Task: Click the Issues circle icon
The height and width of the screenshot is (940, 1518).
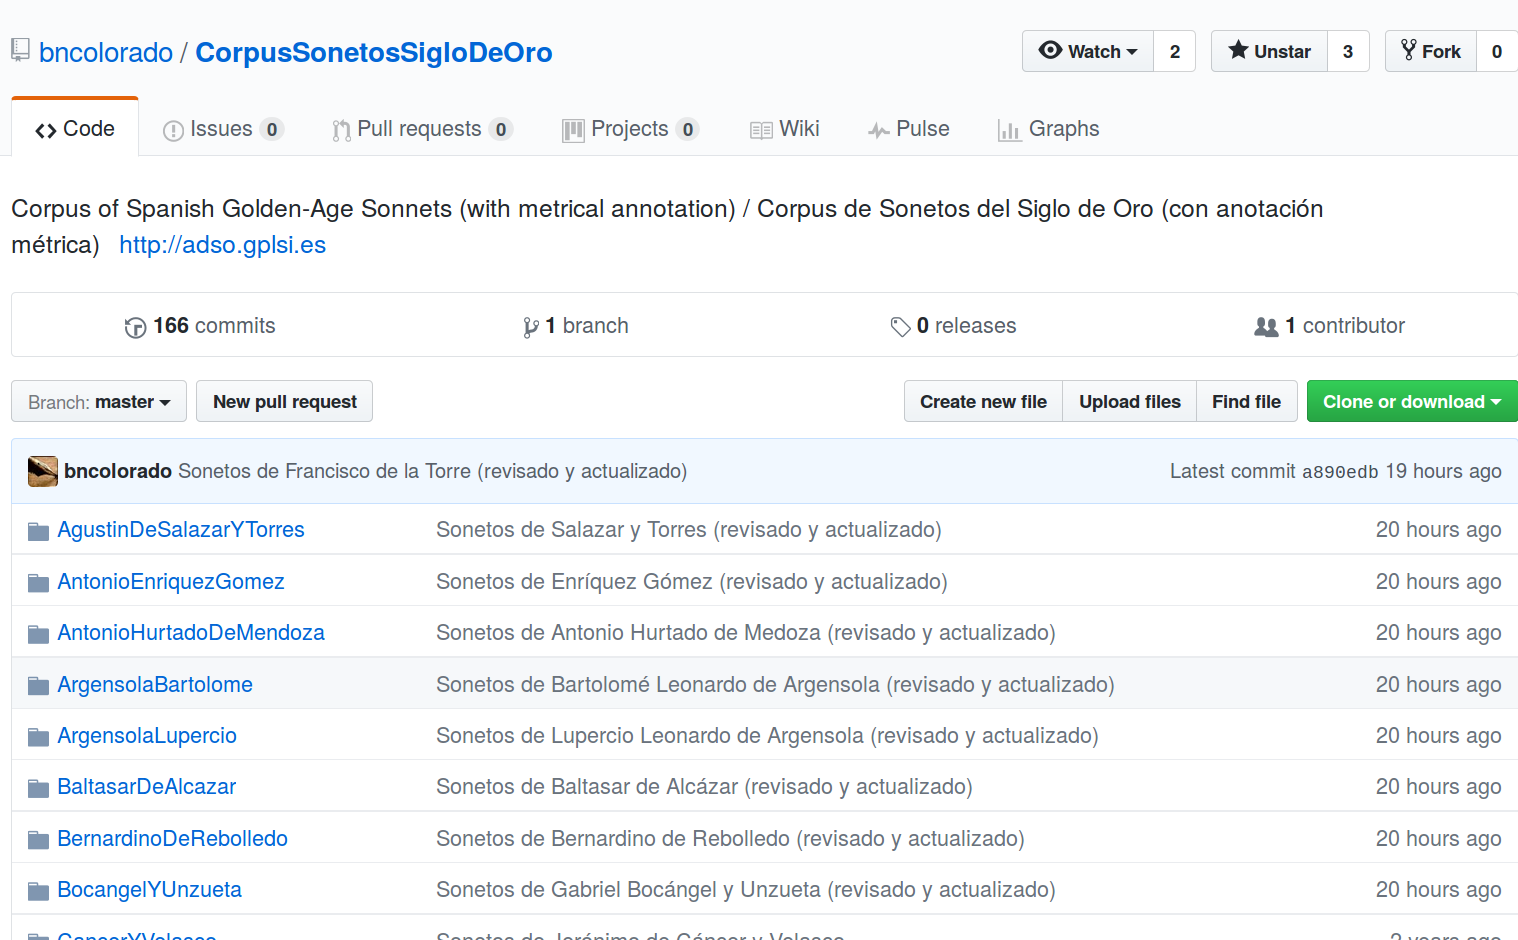Action: tap(173, 130)
